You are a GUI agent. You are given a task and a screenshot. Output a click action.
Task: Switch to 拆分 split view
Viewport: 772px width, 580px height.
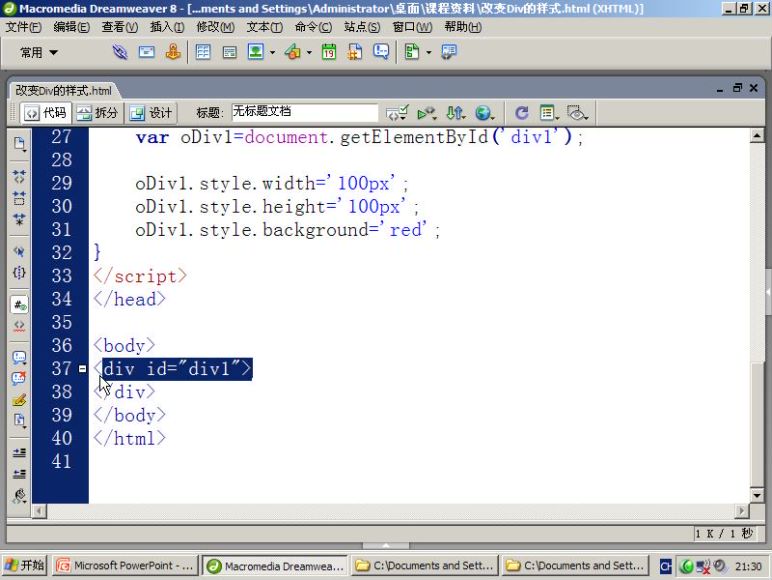97,113
